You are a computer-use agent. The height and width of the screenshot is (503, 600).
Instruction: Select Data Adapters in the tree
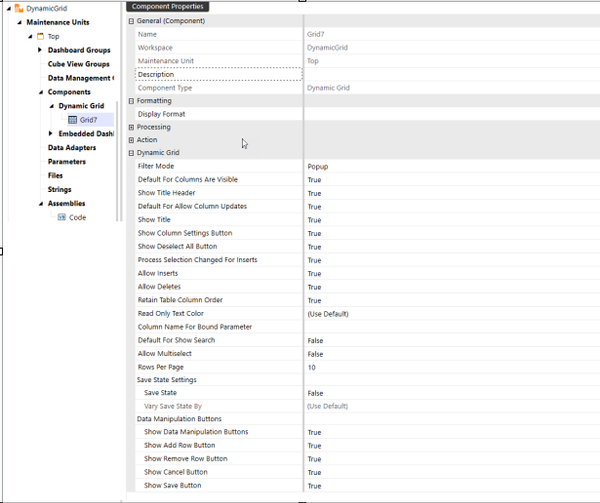70,147
